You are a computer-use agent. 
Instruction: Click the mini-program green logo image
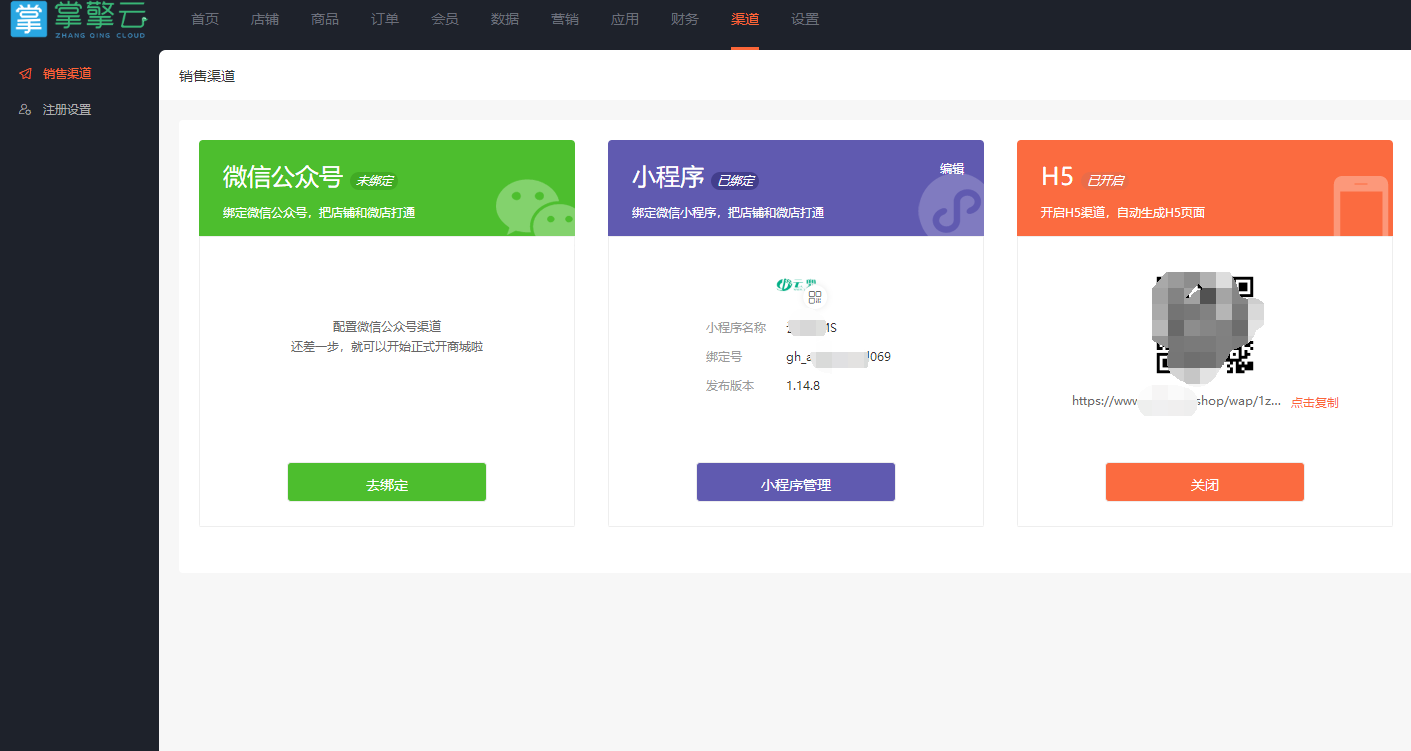(x=796, y=285)
